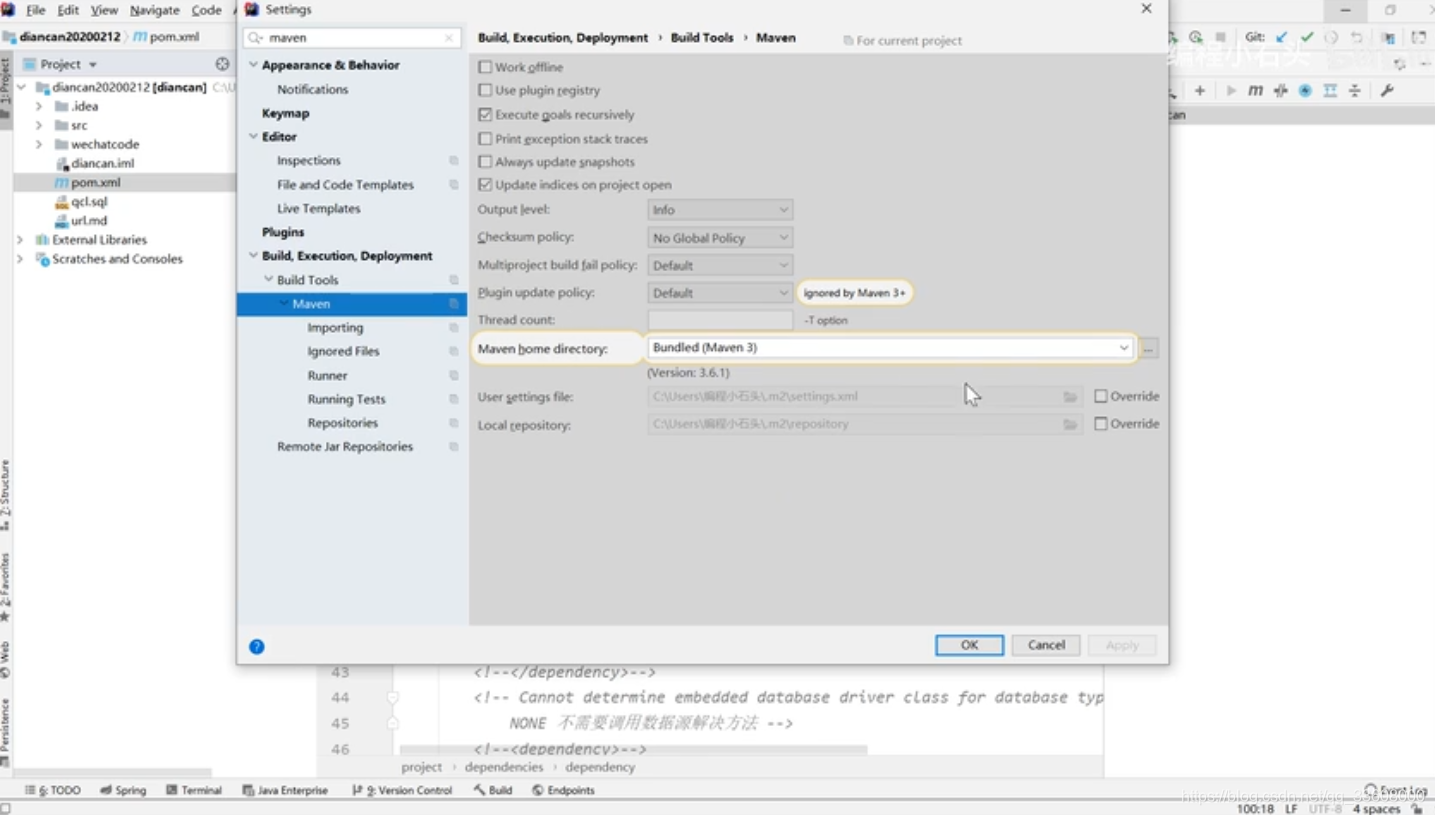Check Override for User settings file
The image size is (1435, 815).
tap(1101, 396)
